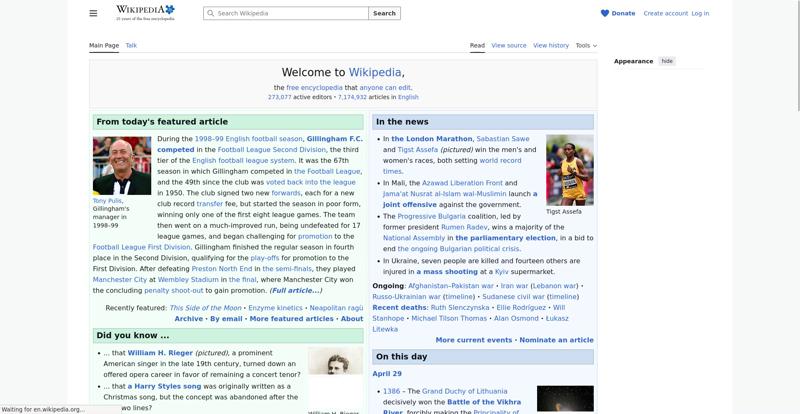Follow the London Marathon news link
This screenshot has height=414, width=800.
coord(431,139)
